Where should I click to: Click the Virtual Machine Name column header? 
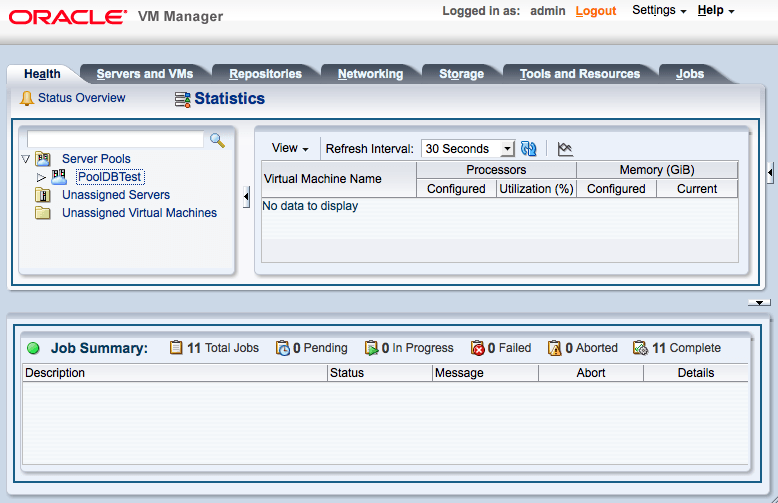[339, 179]
